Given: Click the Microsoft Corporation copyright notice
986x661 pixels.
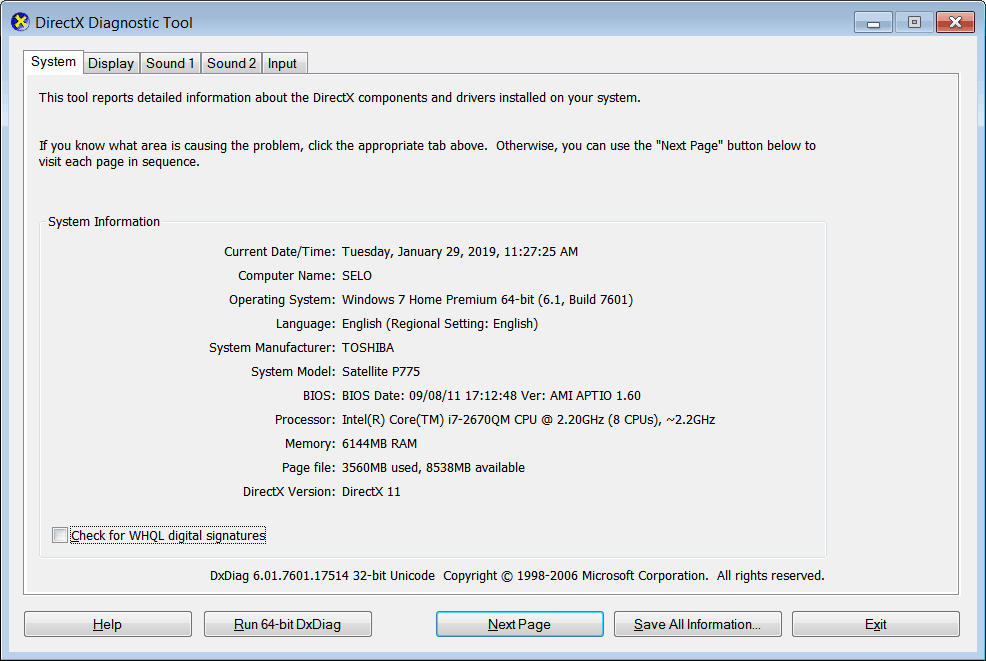Looking at the screenshot, I should tap(634, 575).
